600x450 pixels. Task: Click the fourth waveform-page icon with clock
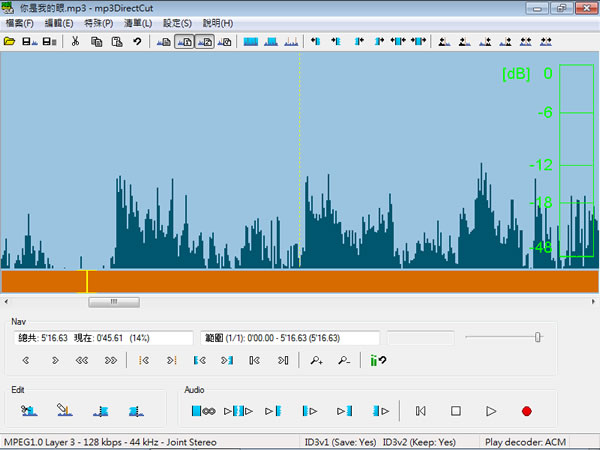[225, 41]
